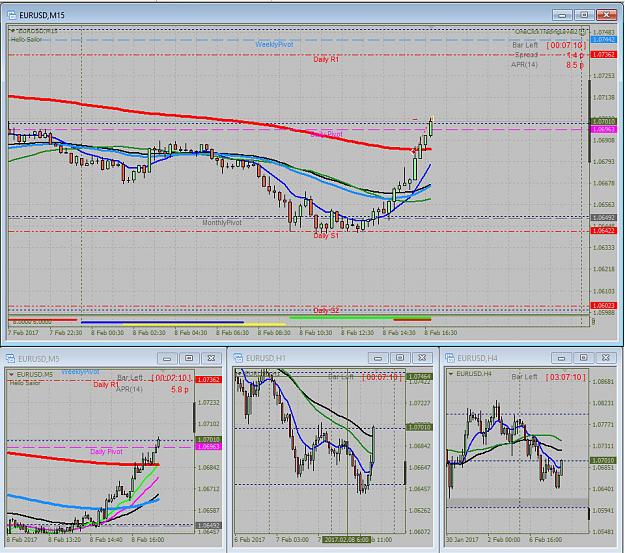The image size is (625, 553).
Task: Click the EURUSD,H1 window chart icon
Action: (238, 358)
